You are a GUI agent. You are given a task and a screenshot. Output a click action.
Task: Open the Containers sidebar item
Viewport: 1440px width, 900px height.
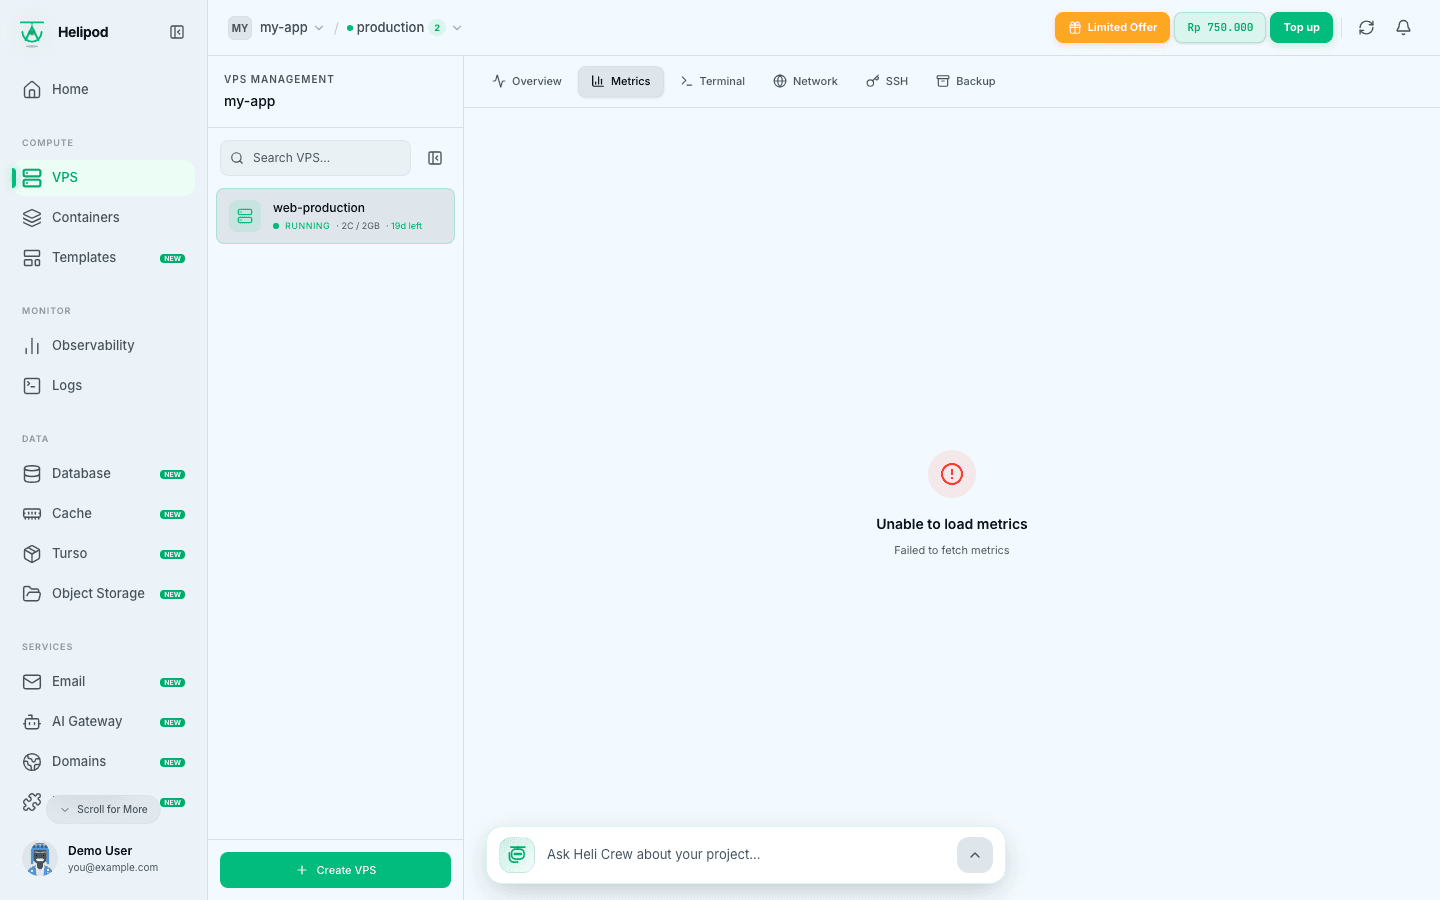tap(103, 217)
